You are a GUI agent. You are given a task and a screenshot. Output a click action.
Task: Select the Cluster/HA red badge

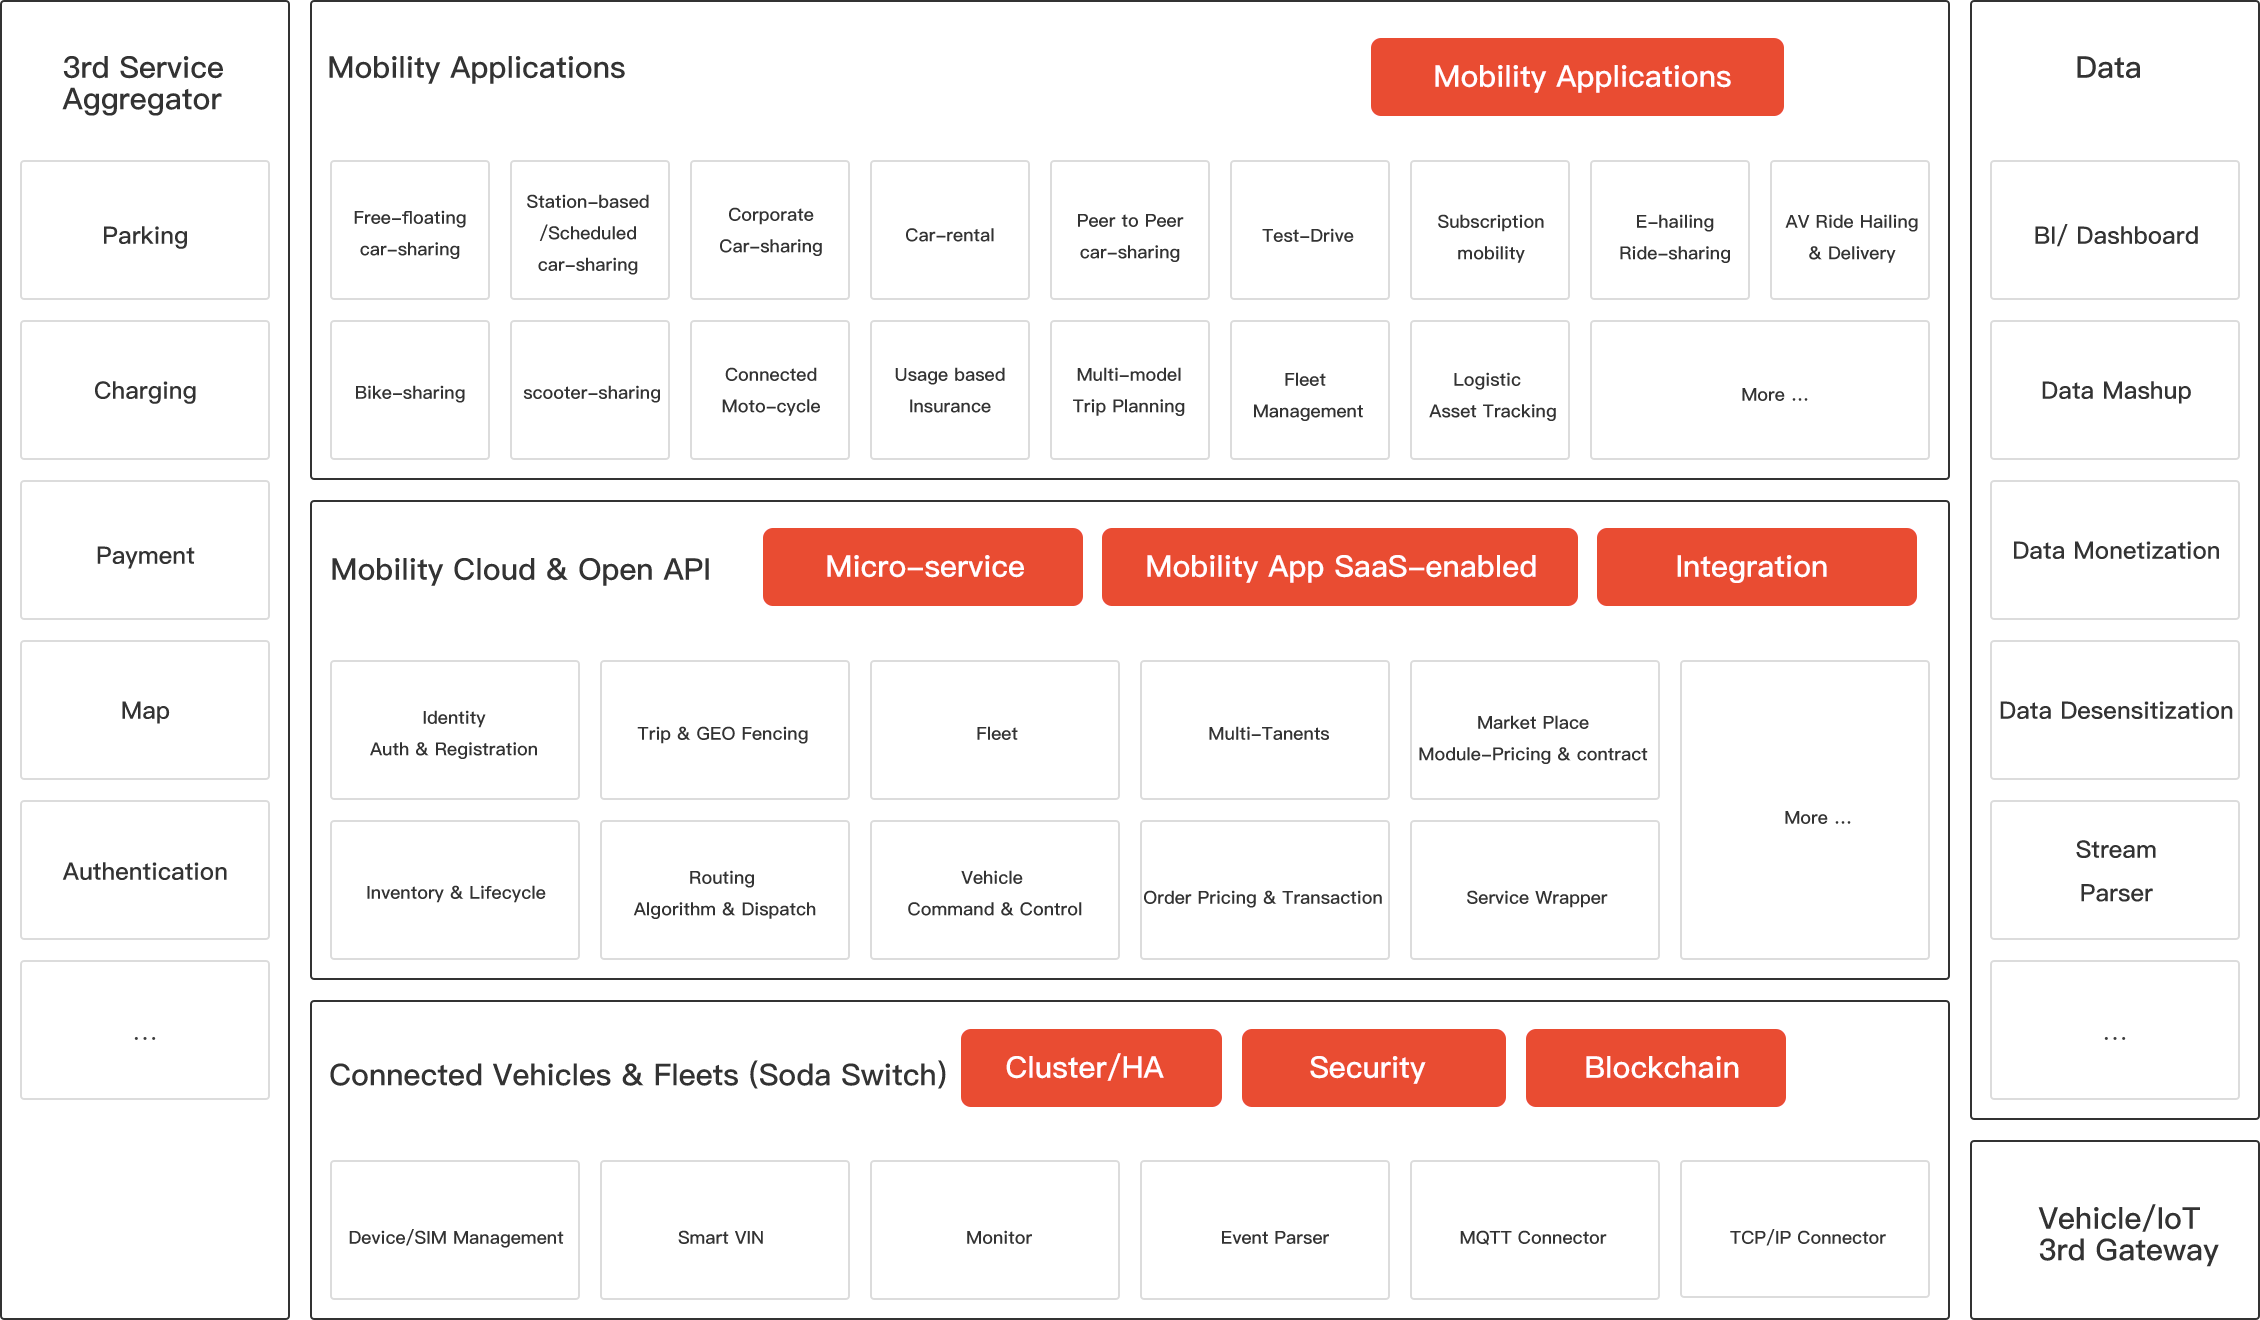point(1091,1068)
